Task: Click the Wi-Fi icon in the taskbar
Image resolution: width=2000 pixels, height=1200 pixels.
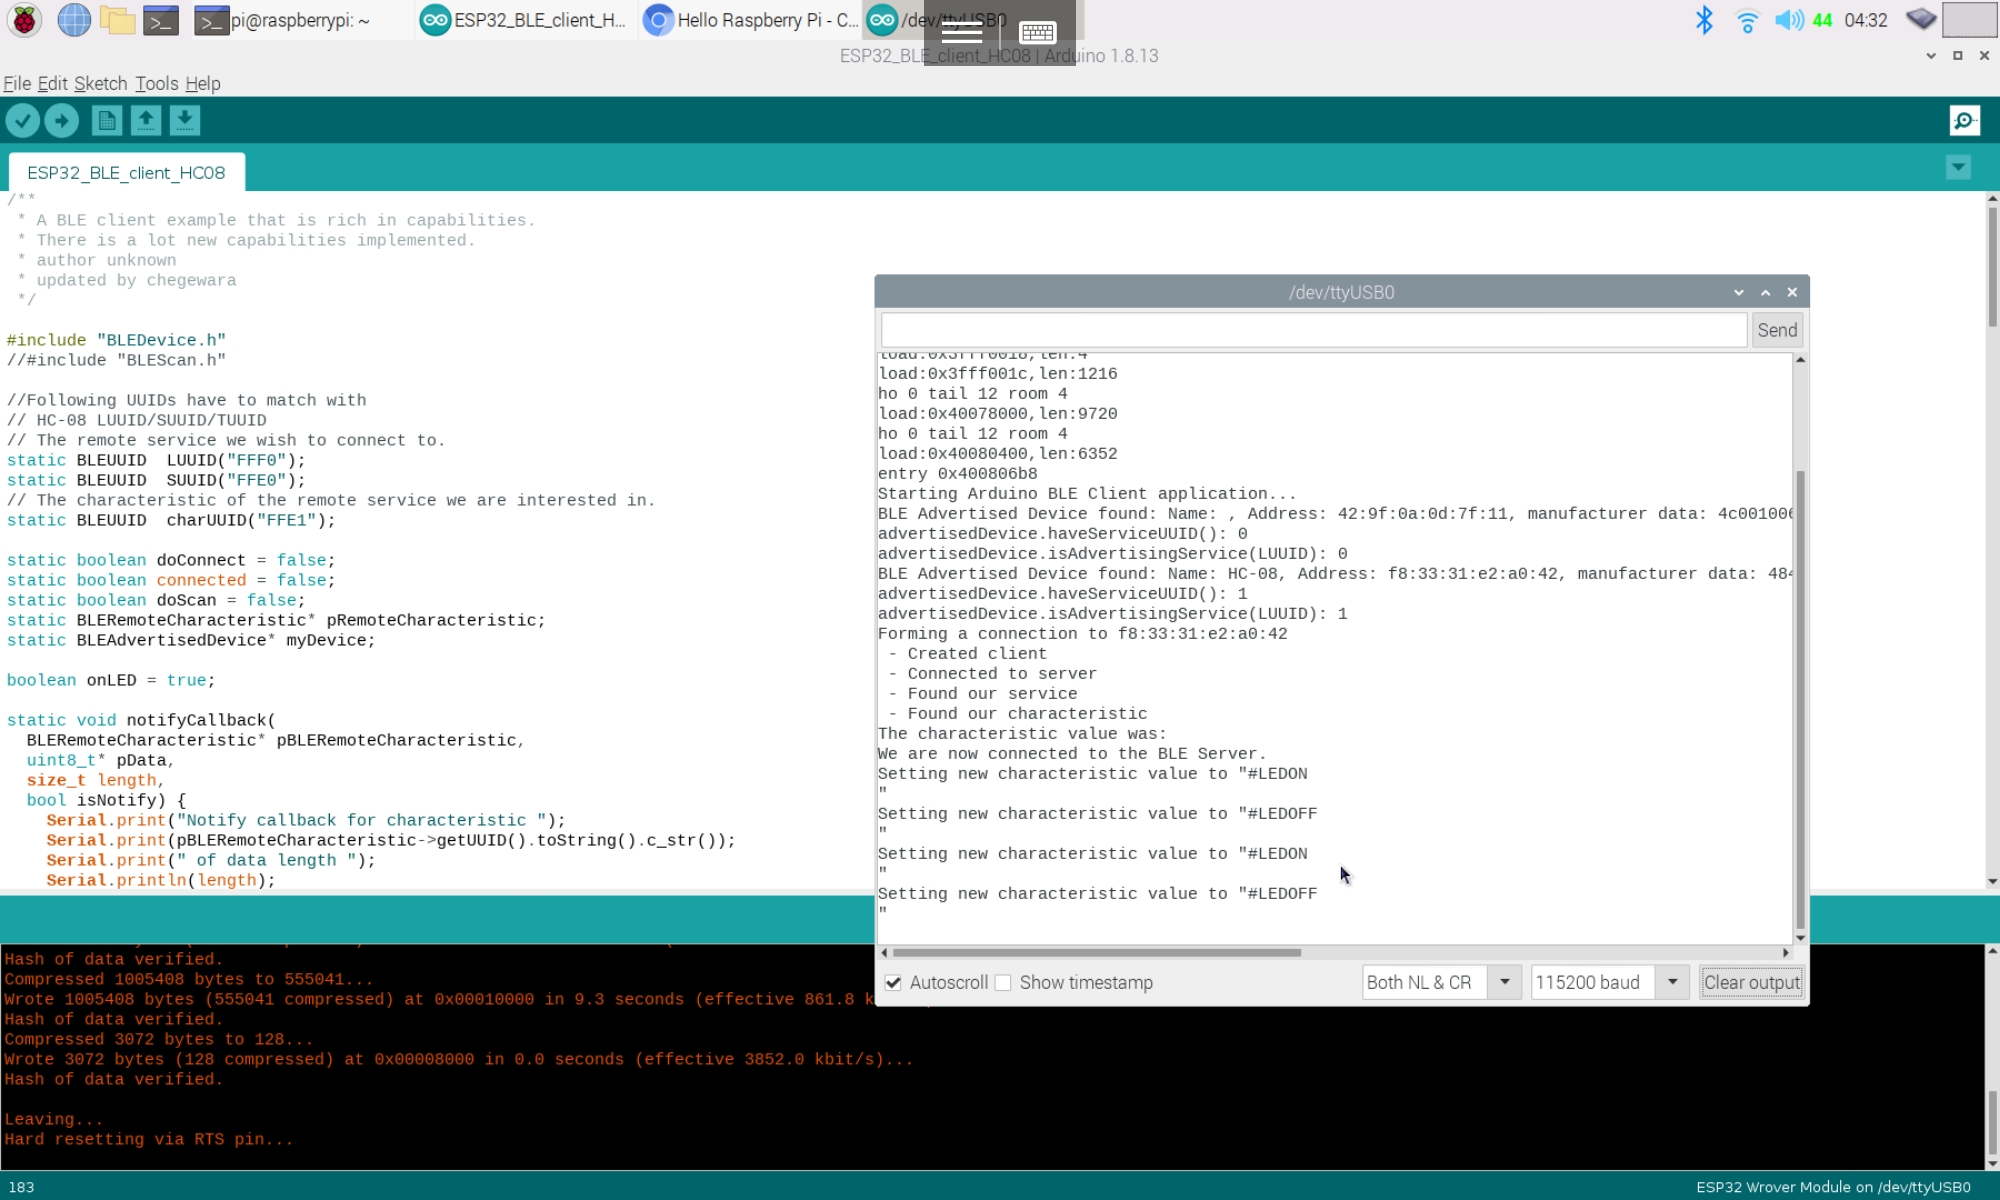Action: tap(1746, 18)
